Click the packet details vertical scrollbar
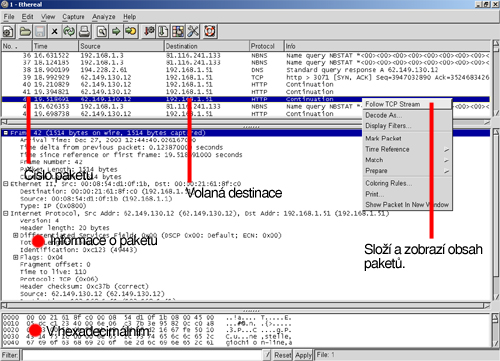This screenshot has height=361, width=500. tap(495, 215)
